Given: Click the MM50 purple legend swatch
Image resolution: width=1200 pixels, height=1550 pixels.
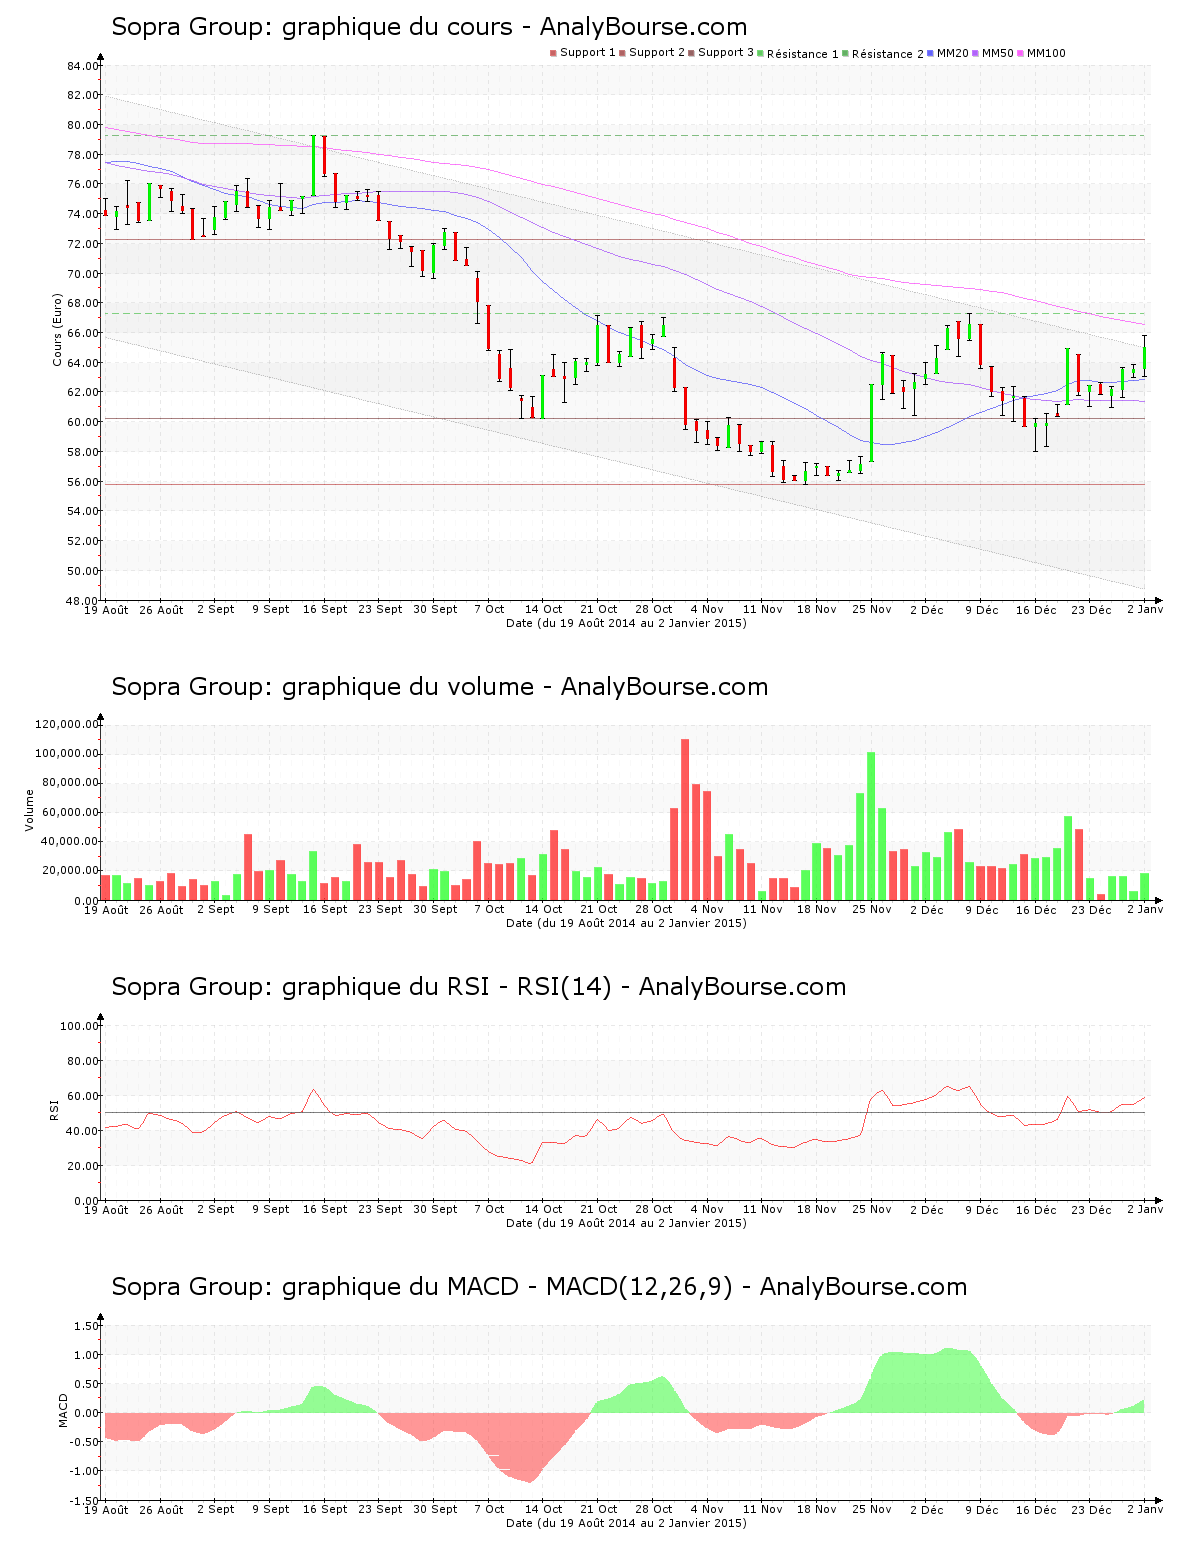Looking at the screenshot, I should pos(976,53).
